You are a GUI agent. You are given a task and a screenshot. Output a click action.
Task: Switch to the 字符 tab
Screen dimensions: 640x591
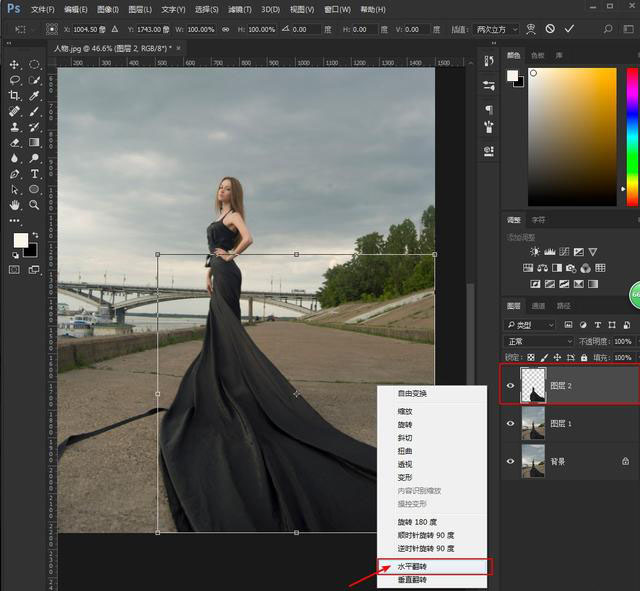[538, 220]
